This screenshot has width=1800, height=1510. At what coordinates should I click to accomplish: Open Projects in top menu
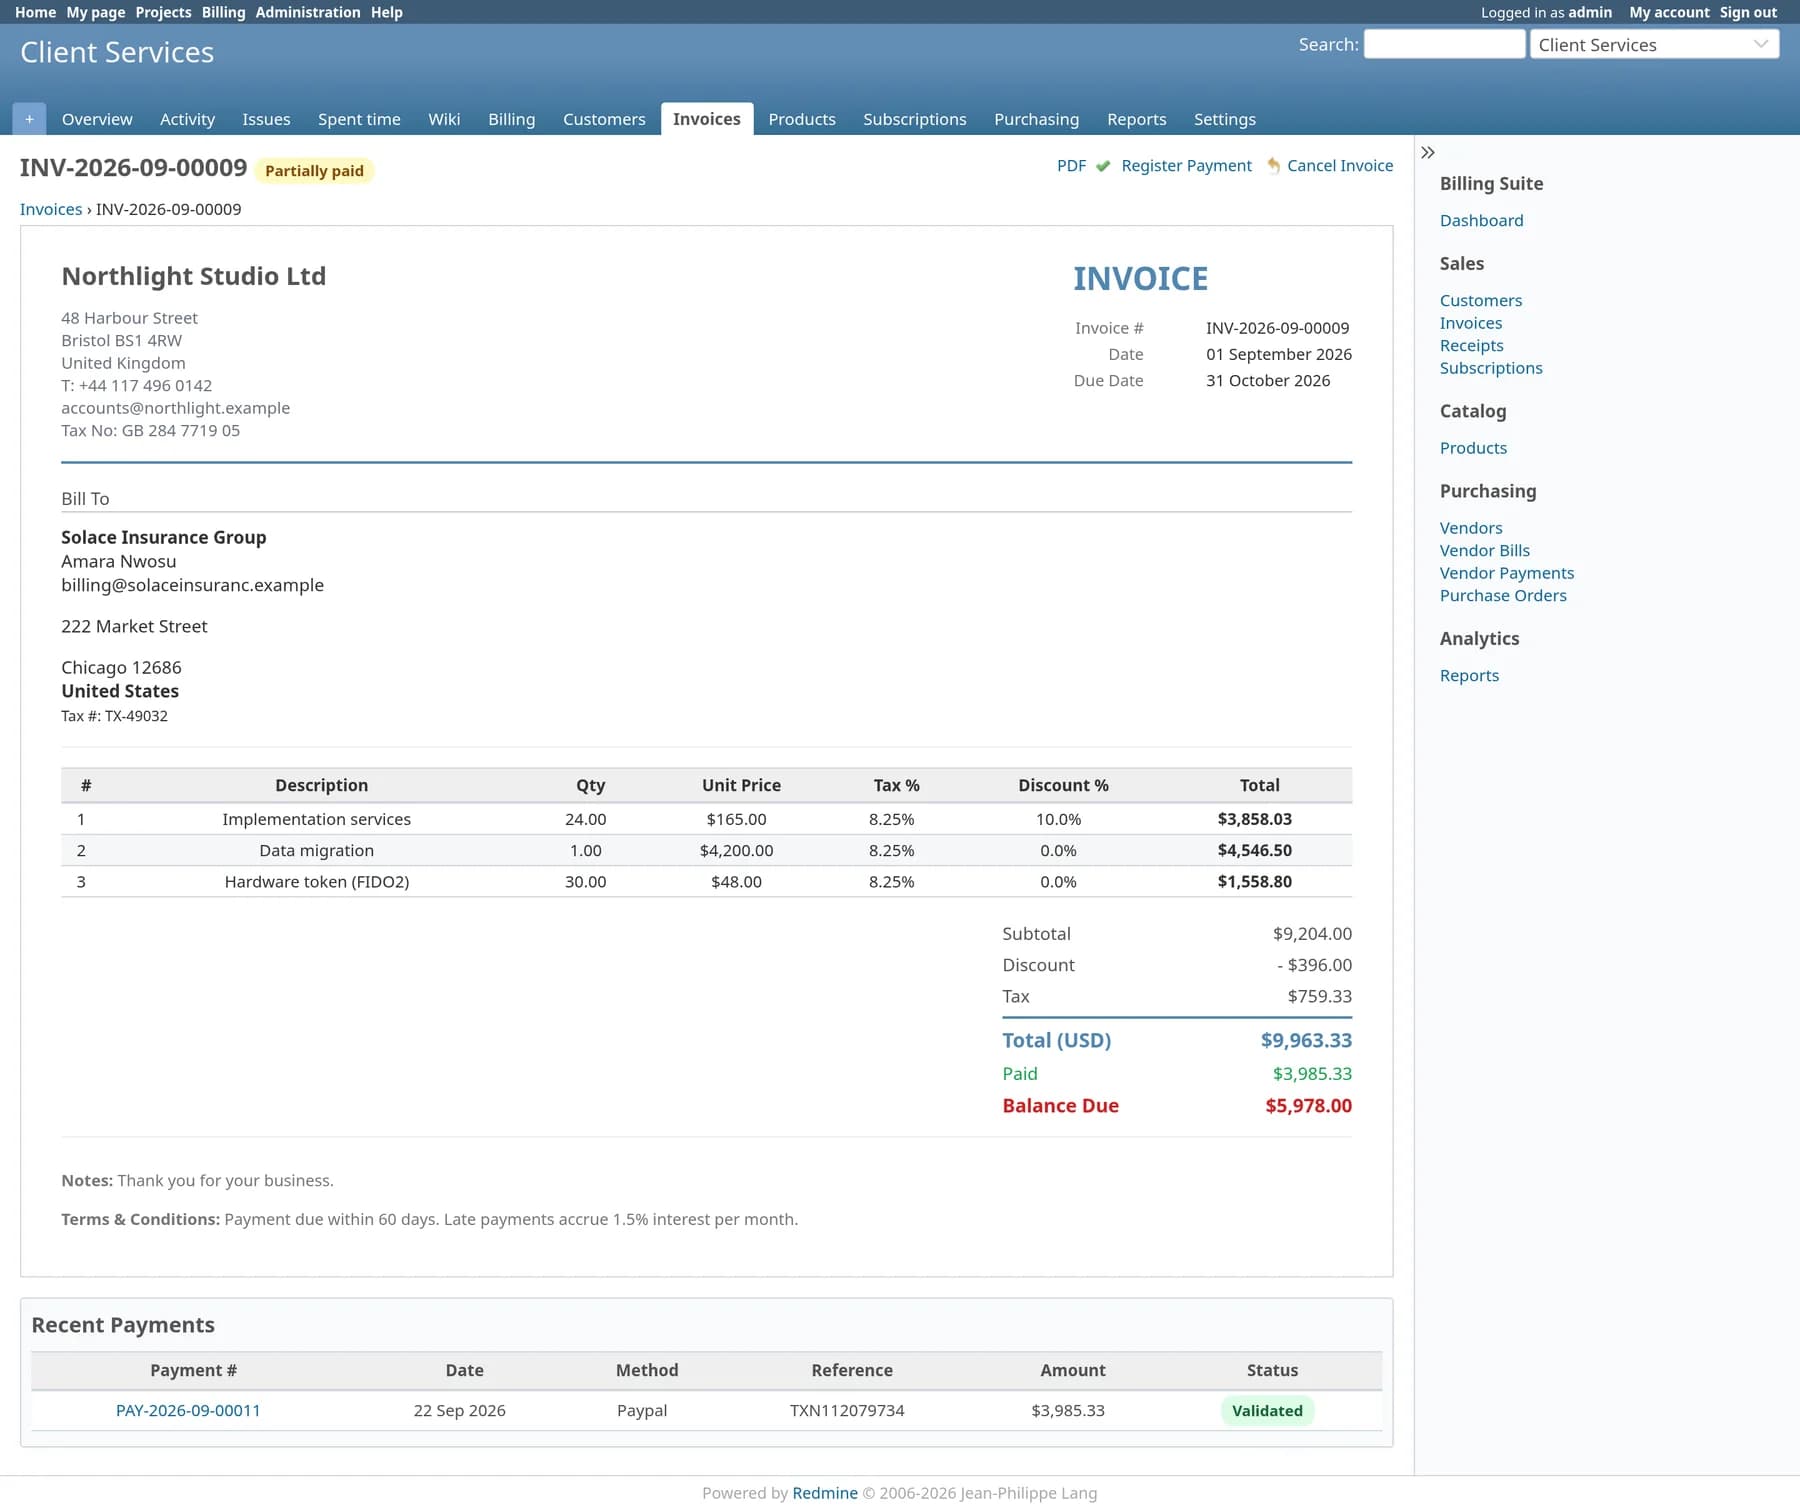click(163, 12)
